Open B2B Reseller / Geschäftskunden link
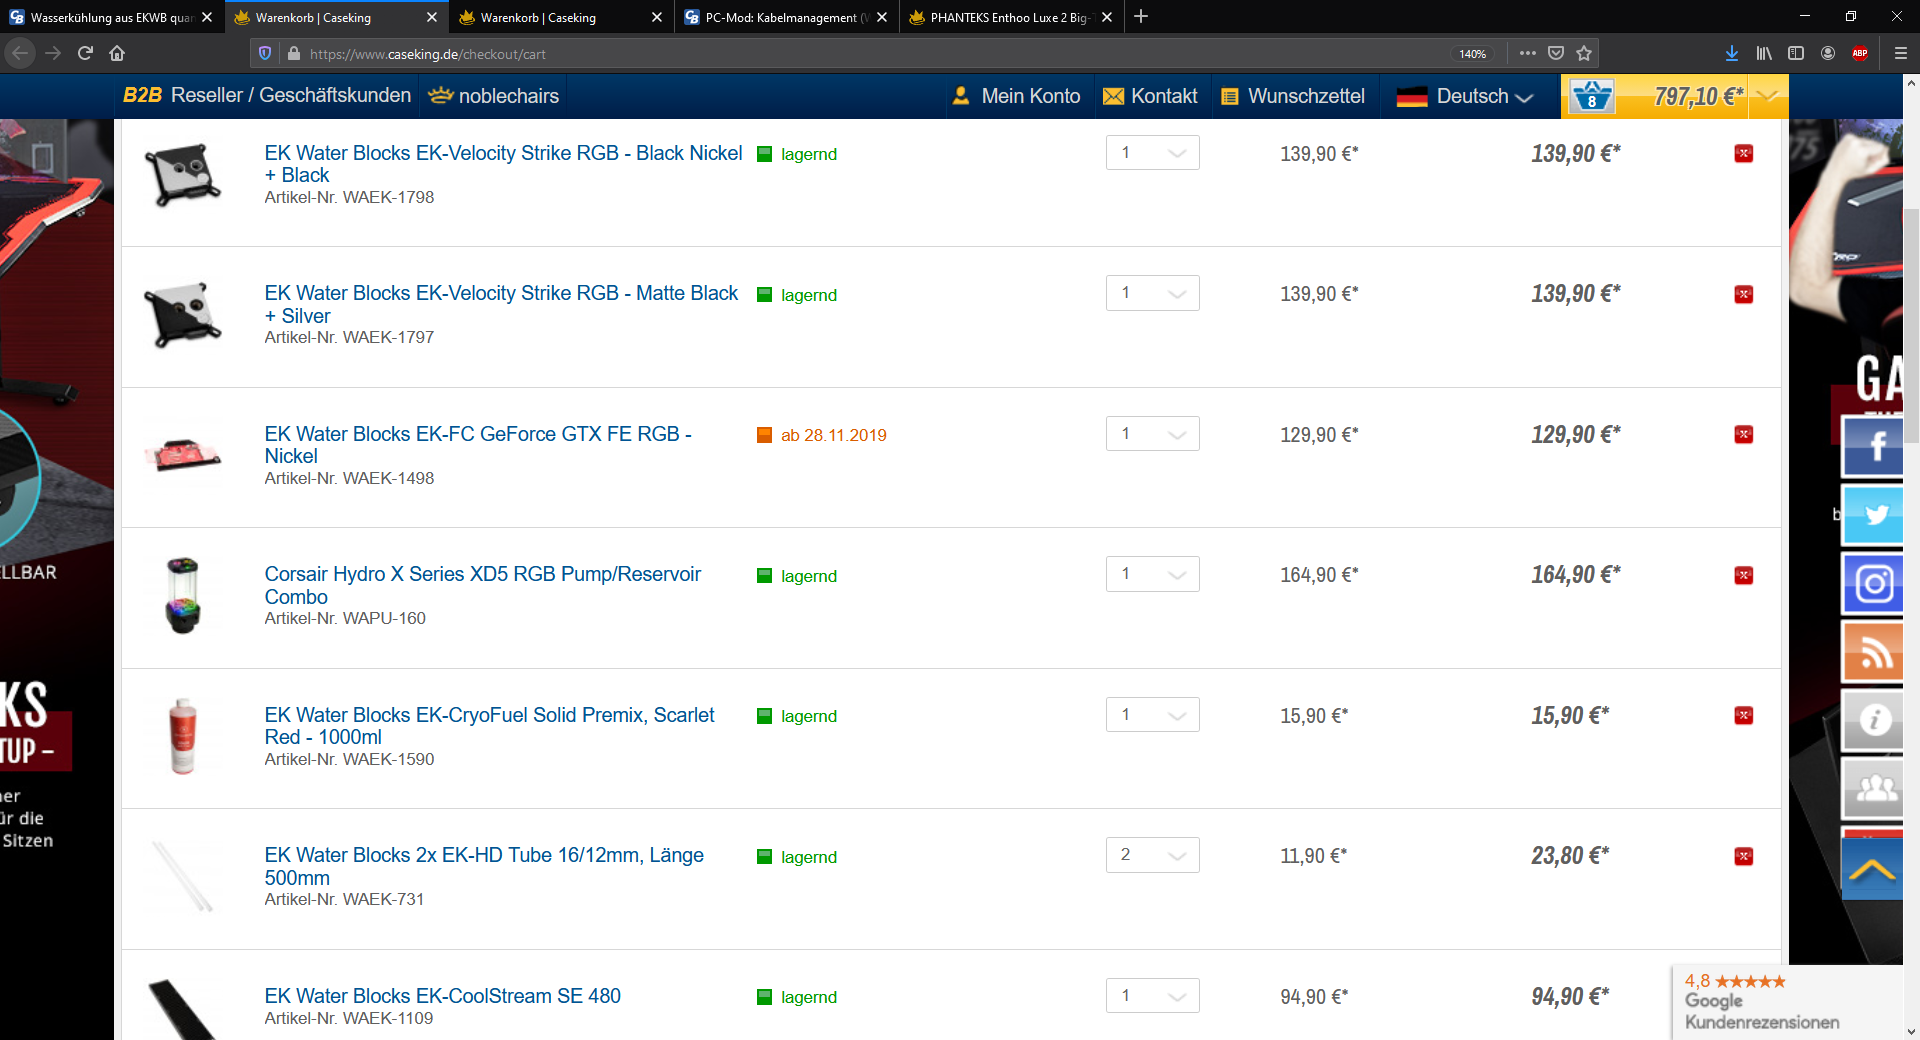This screenshot has height=1040, width=1920. 267,95
